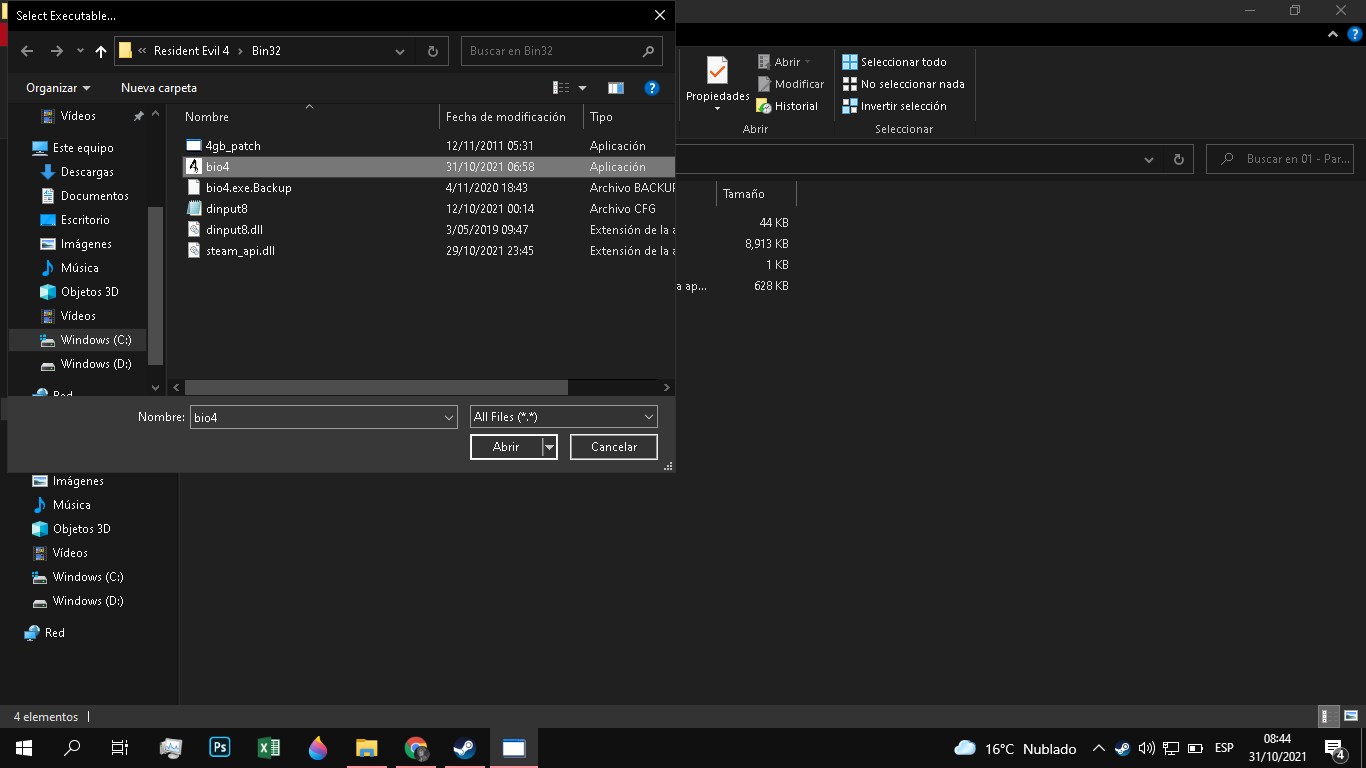Refresh the Bin32 folder listing

pos(432,51)
